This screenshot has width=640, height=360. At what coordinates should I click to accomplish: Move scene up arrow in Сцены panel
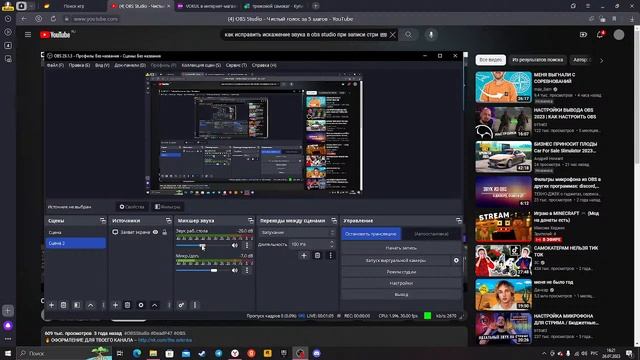click(x=91, y=305)
